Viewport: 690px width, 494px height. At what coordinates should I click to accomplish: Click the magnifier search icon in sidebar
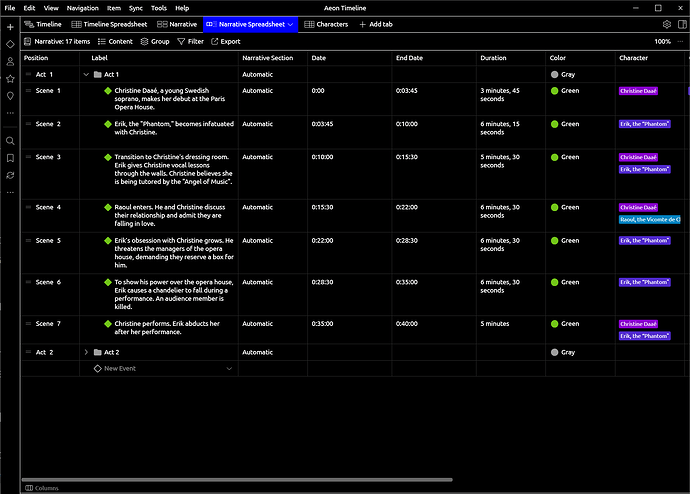(10, 141)
